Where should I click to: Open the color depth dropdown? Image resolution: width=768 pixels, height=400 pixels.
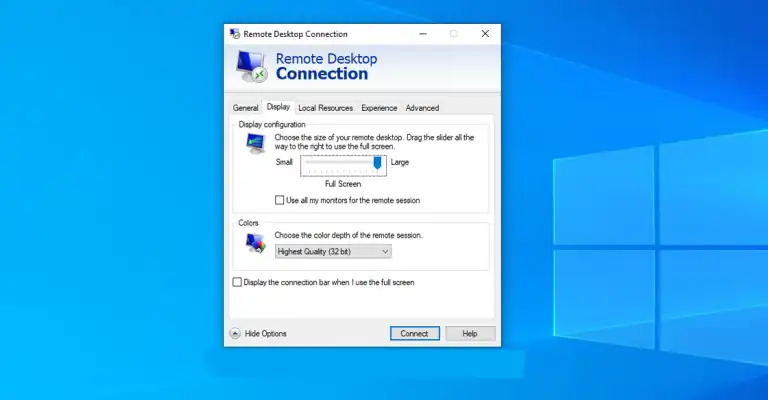click(x=333, y=252)
